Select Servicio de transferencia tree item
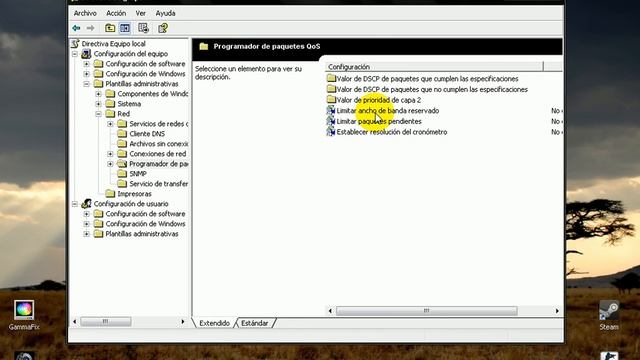Viewport: 640px width, 360px height. [158, 184]
